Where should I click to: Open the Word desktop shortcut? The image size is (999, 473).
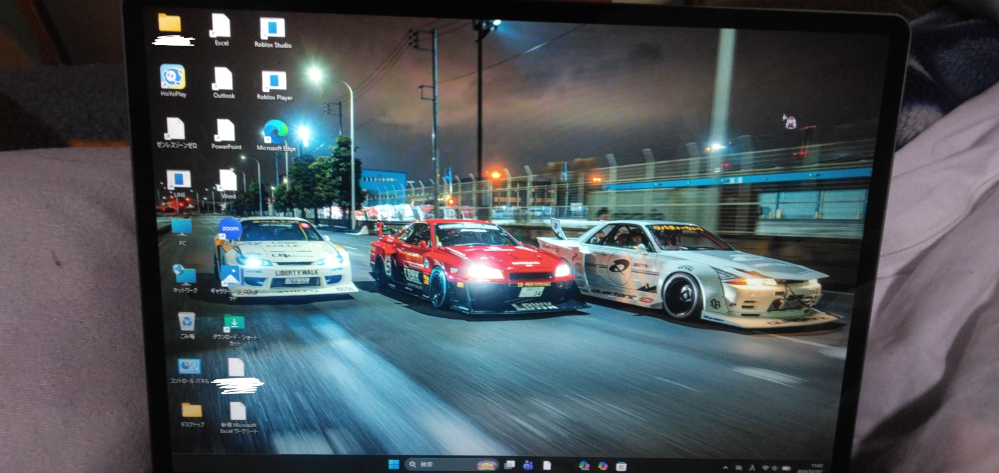(x=227, y=184)
